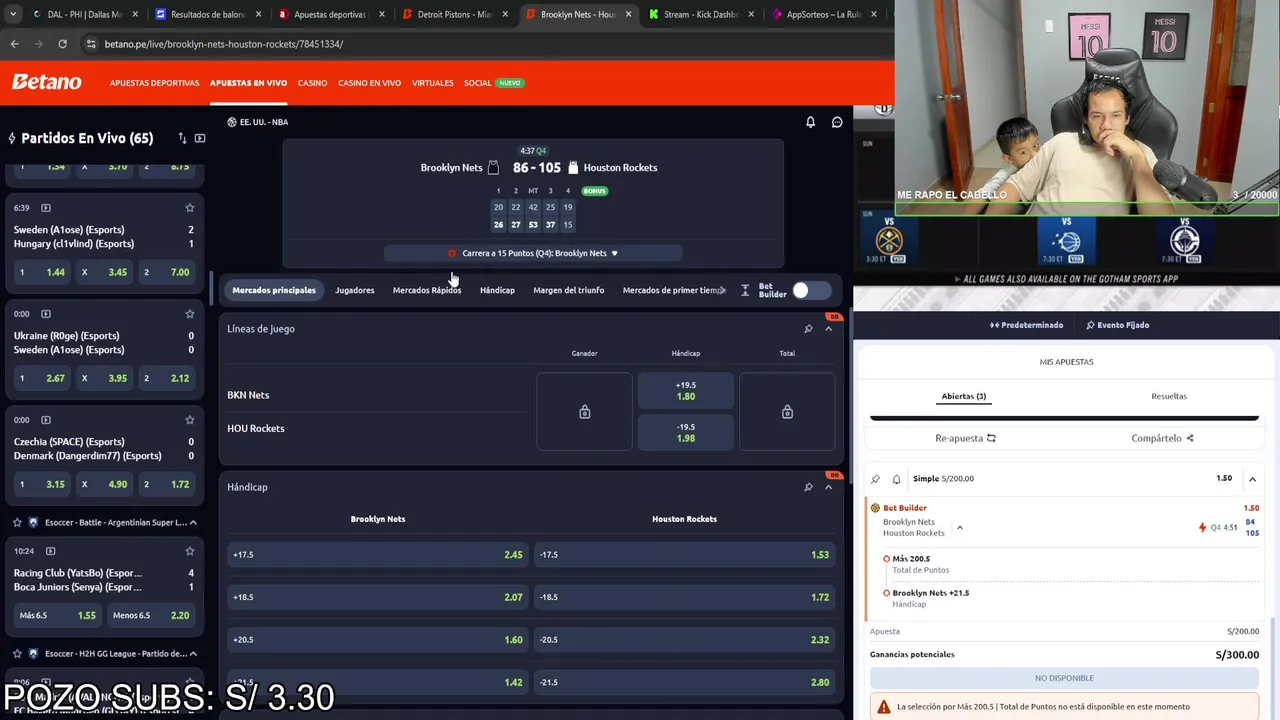The height and width of the screenshot is (720, 1280).
Task: Favorite the Racing Club vs Boca Juniors match
Action: (189, 551)
